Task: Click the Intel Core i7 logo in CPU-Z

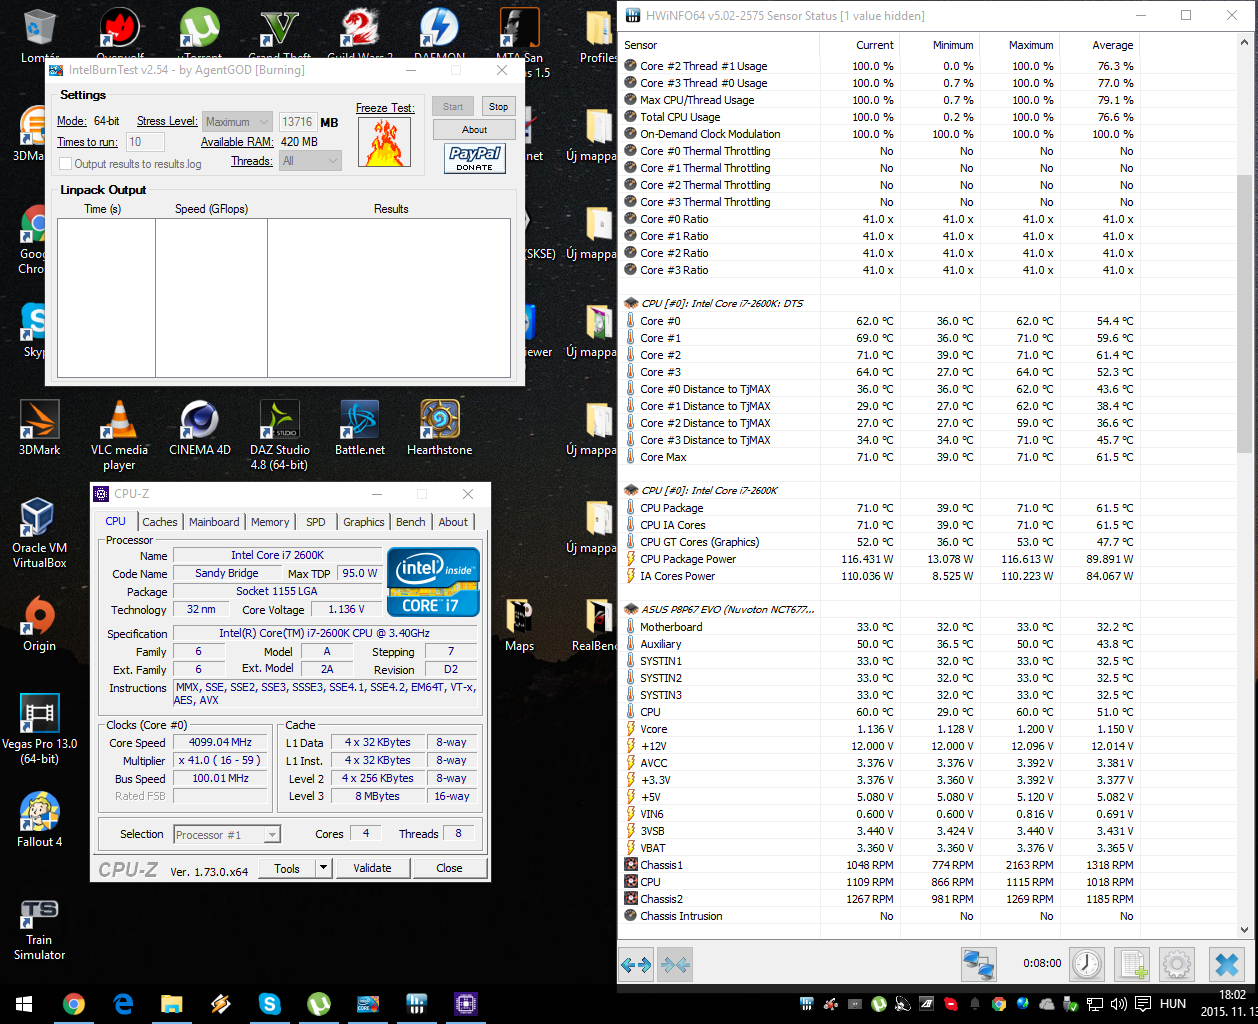Action: (433, 581)
